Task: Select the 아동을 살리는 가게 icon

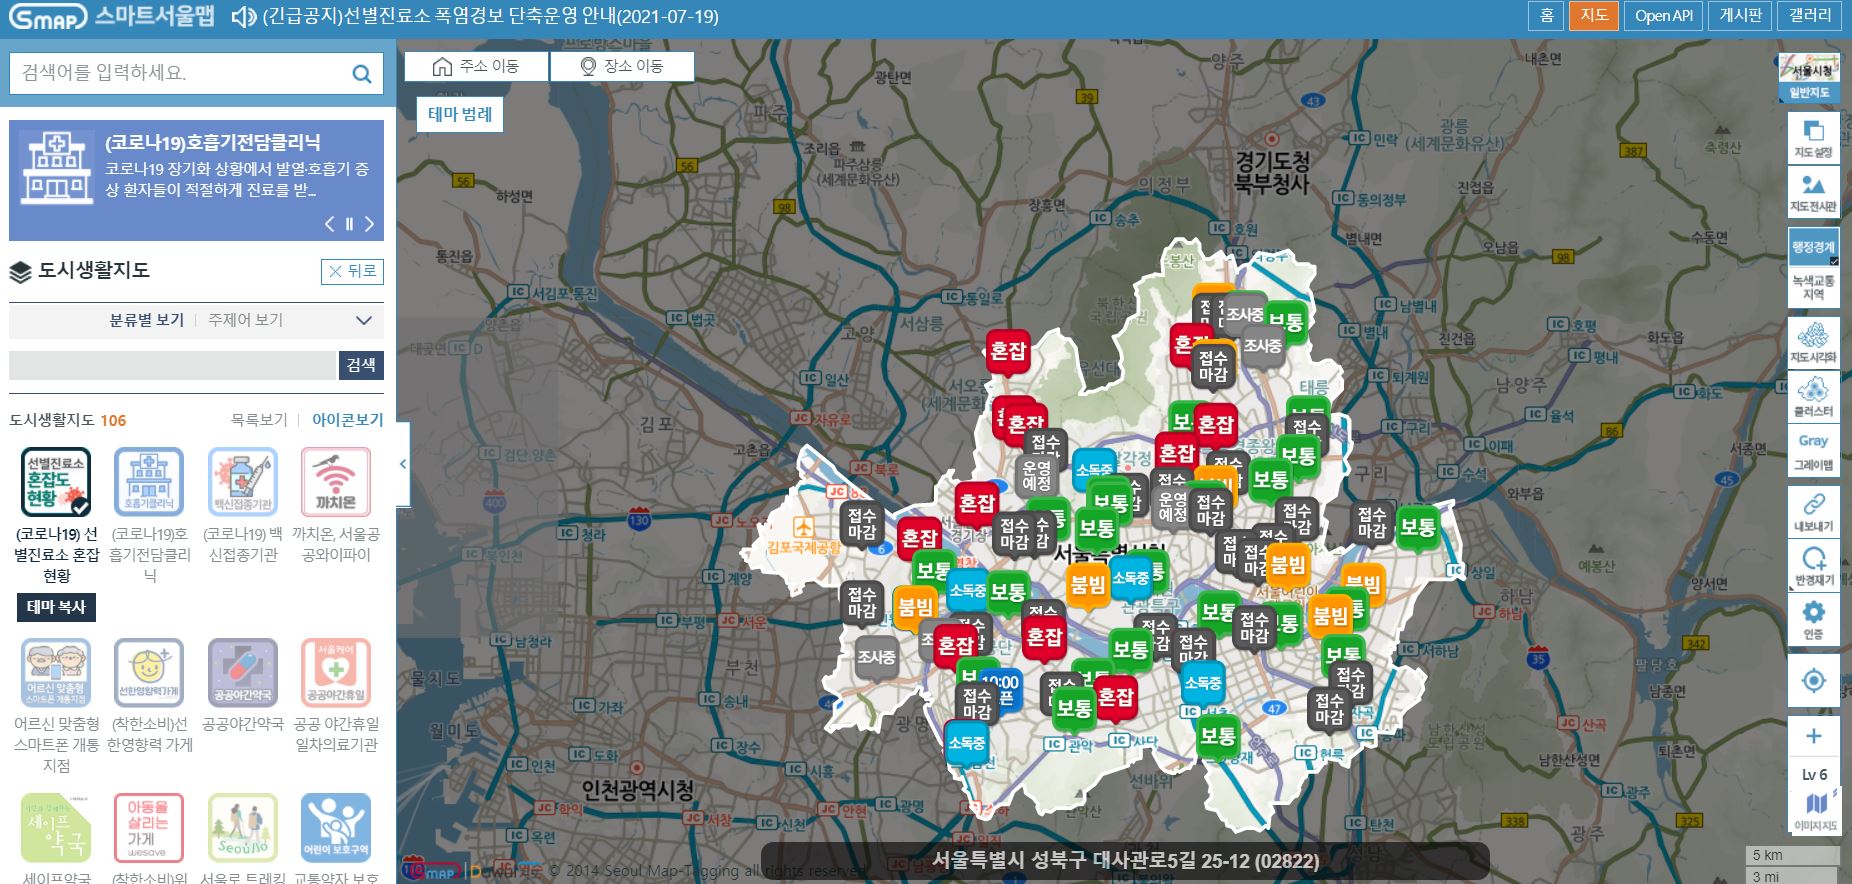Action: (x=149, y=827)
